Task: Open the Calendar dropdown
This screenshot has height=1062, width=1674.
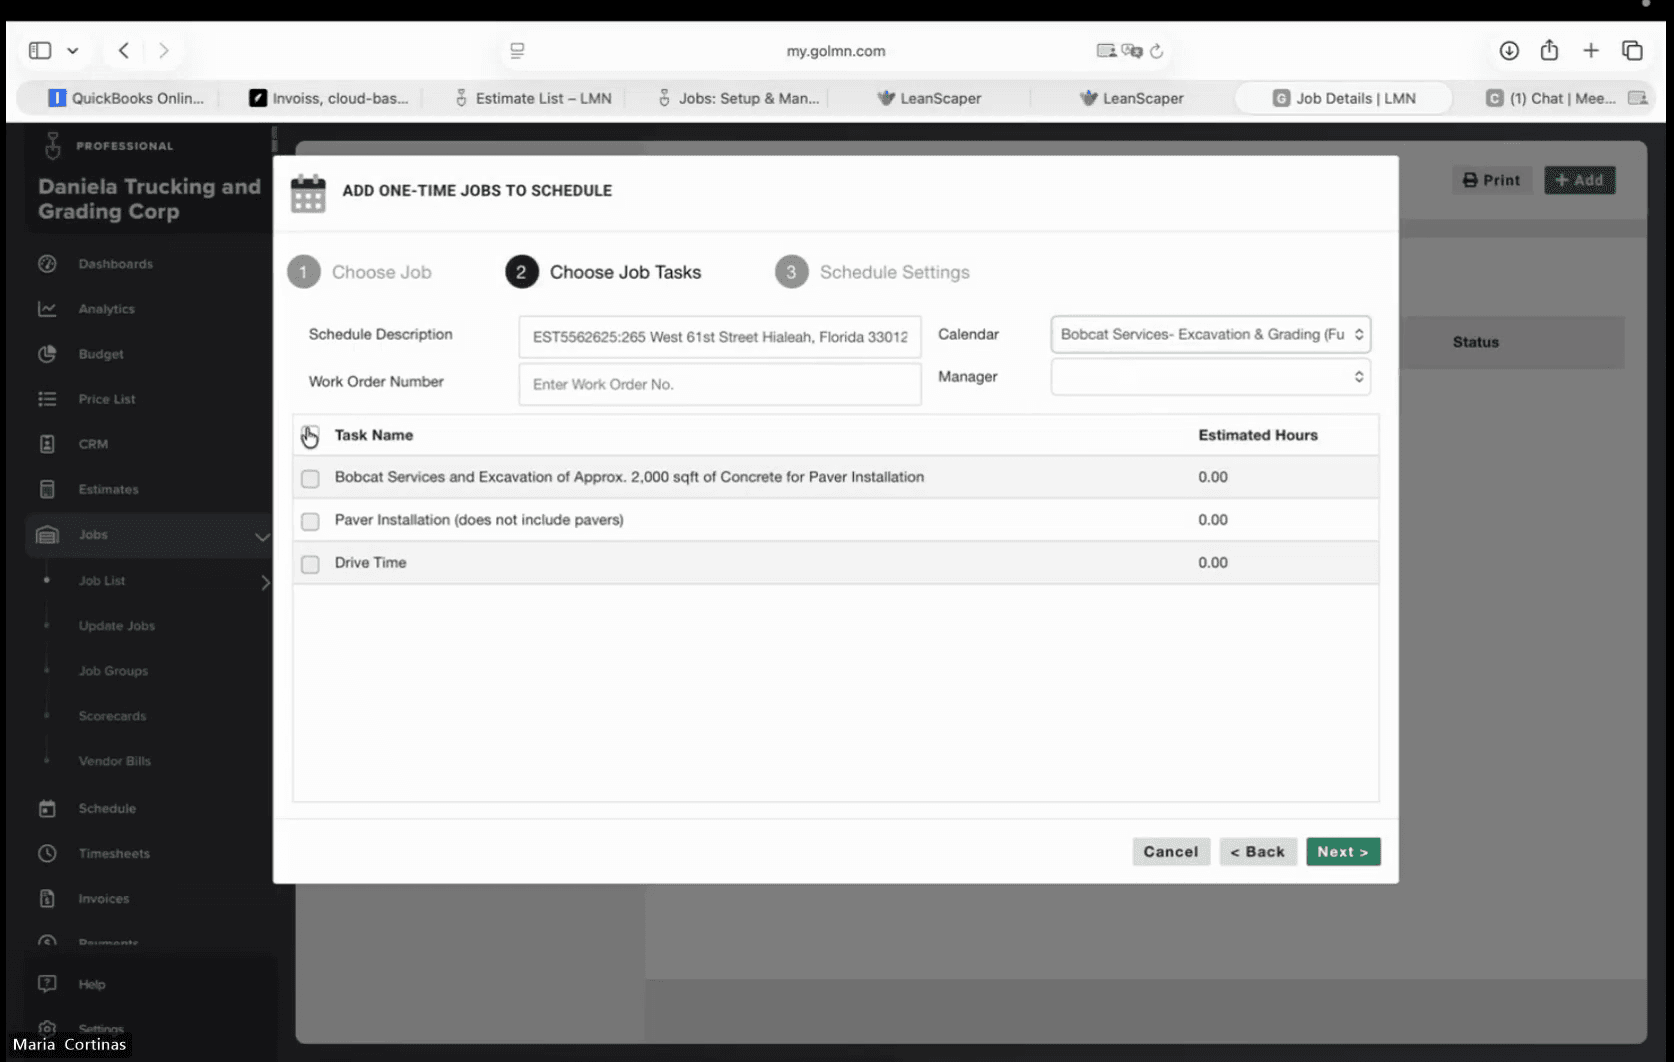Action: pyautogui.click(x=1210, y=334)
